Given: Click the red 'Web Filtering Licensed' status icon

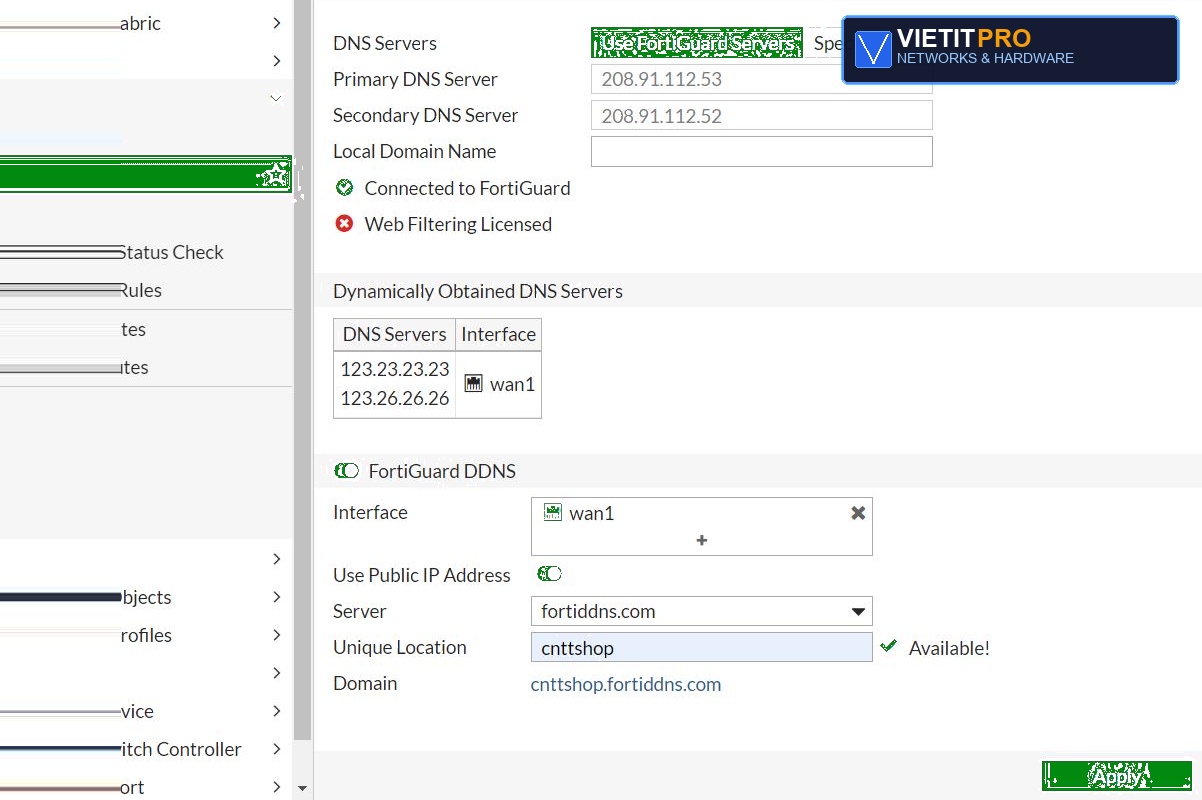Looking at the screenshot, I should tap(344, 224).
